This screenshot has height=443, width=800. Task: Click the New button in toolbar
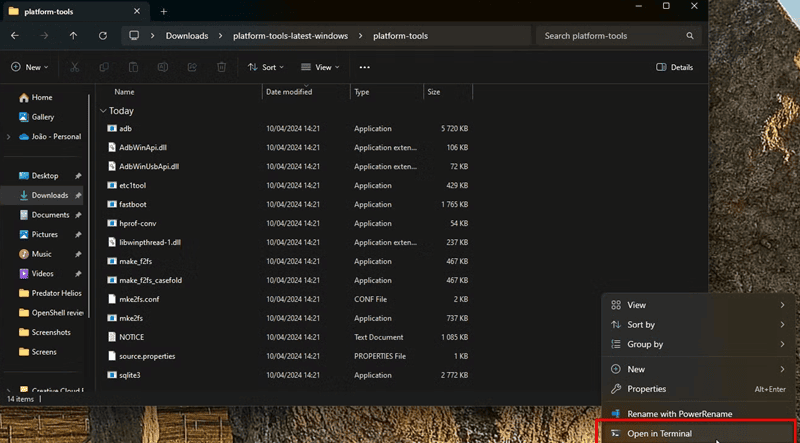tap(28, 67)
